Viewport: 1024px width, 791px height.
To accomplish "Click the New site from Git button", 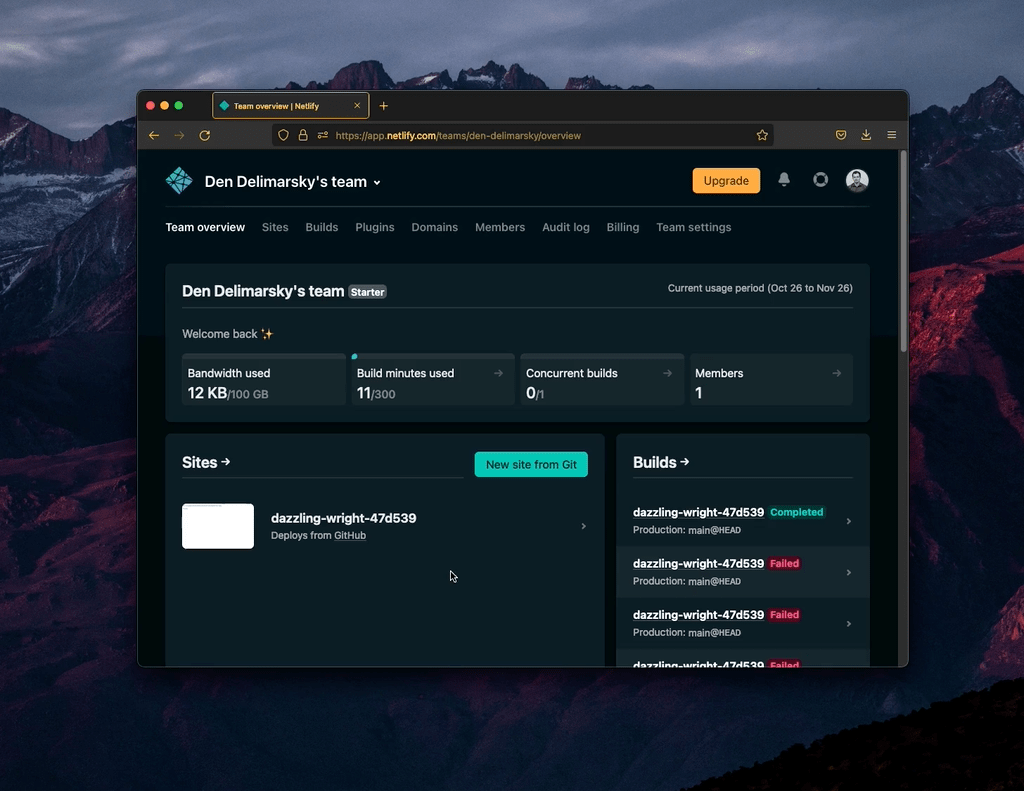I will (x=530, y=464).
